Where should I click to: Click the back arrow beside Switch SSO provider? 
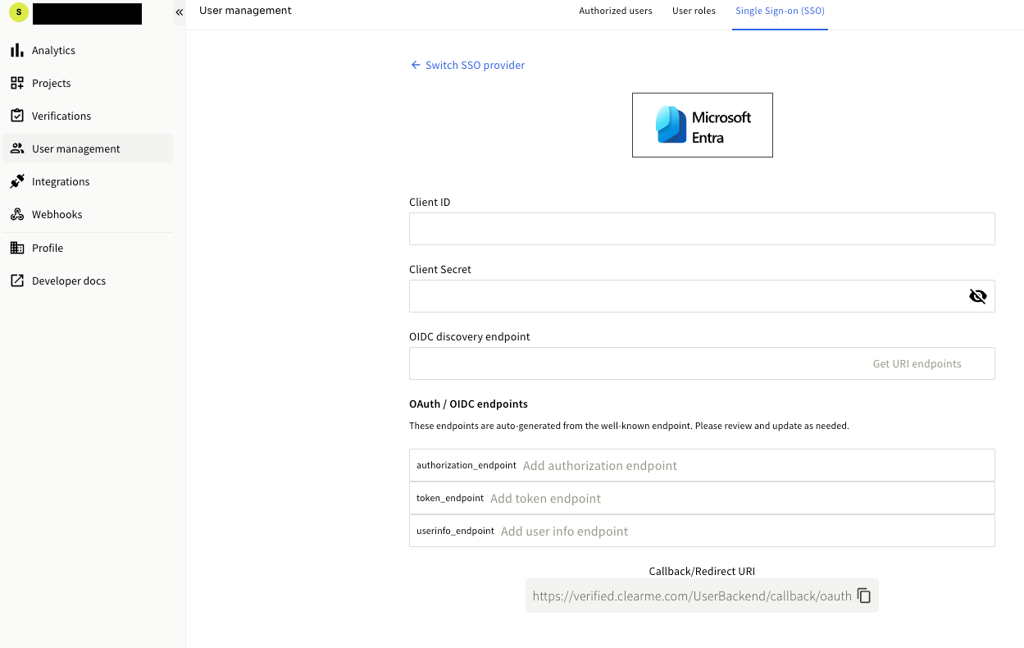coord(415,65)
